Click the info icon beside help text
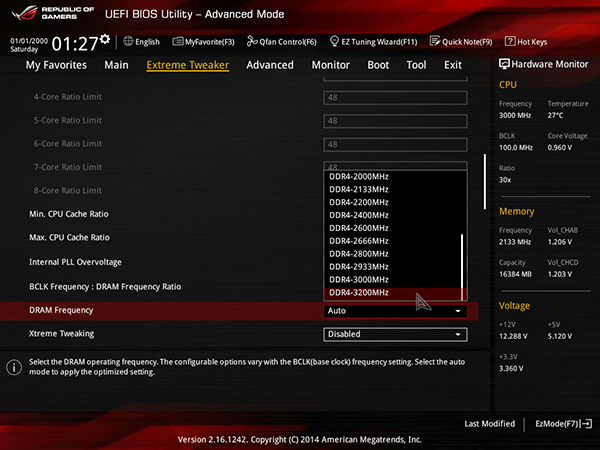 pos(14,367)
